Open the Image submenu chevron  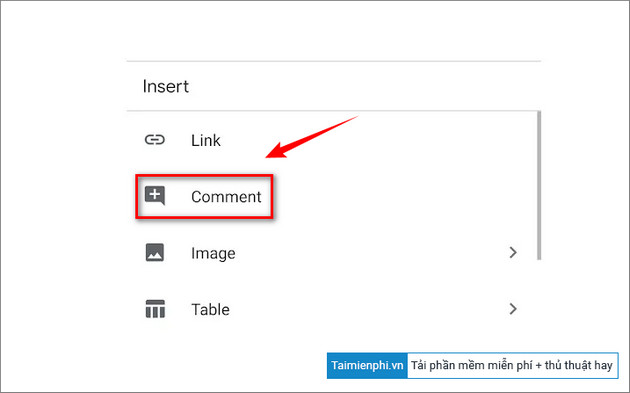[513, 252]
